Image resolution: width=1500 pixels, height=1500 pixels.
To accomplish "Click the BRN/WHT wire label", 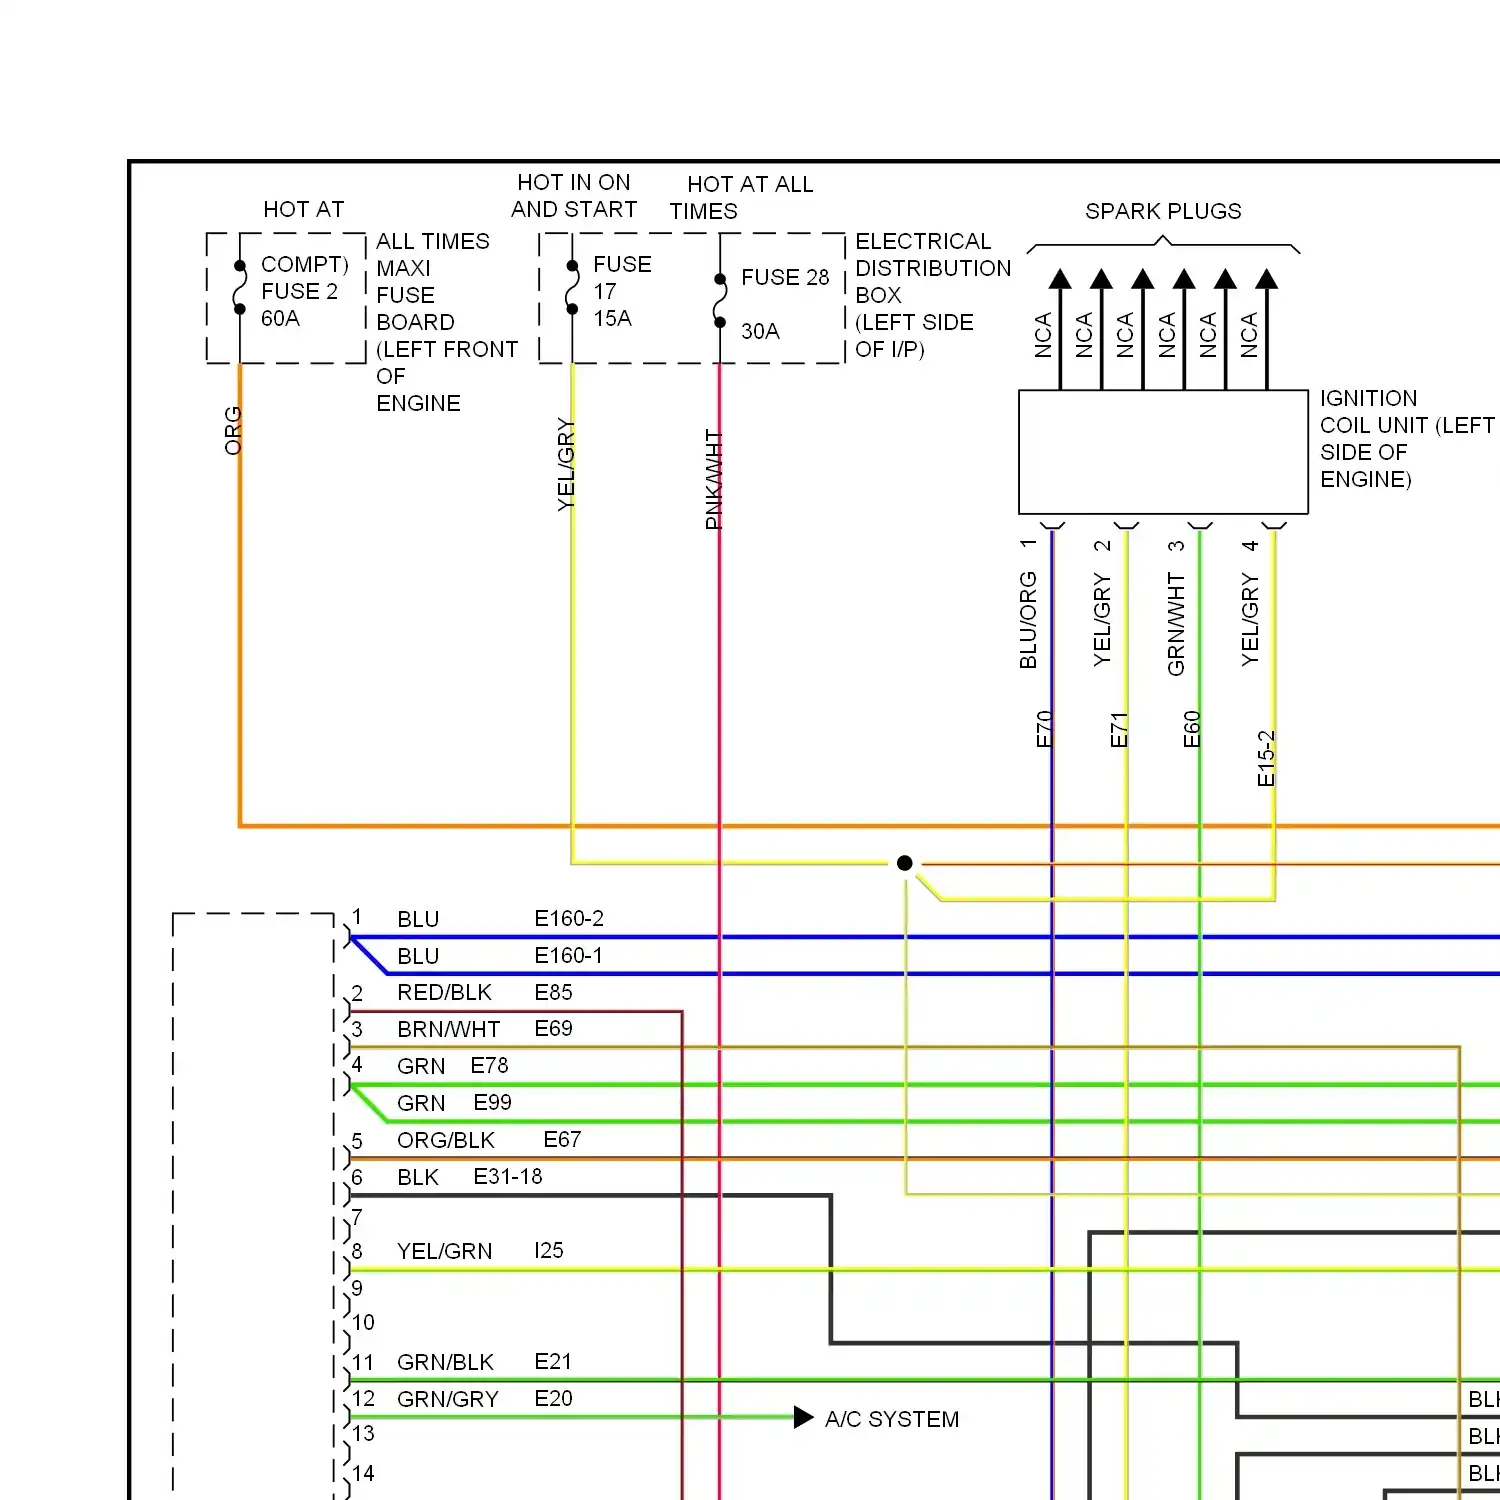I will [x=448, y=1029].
